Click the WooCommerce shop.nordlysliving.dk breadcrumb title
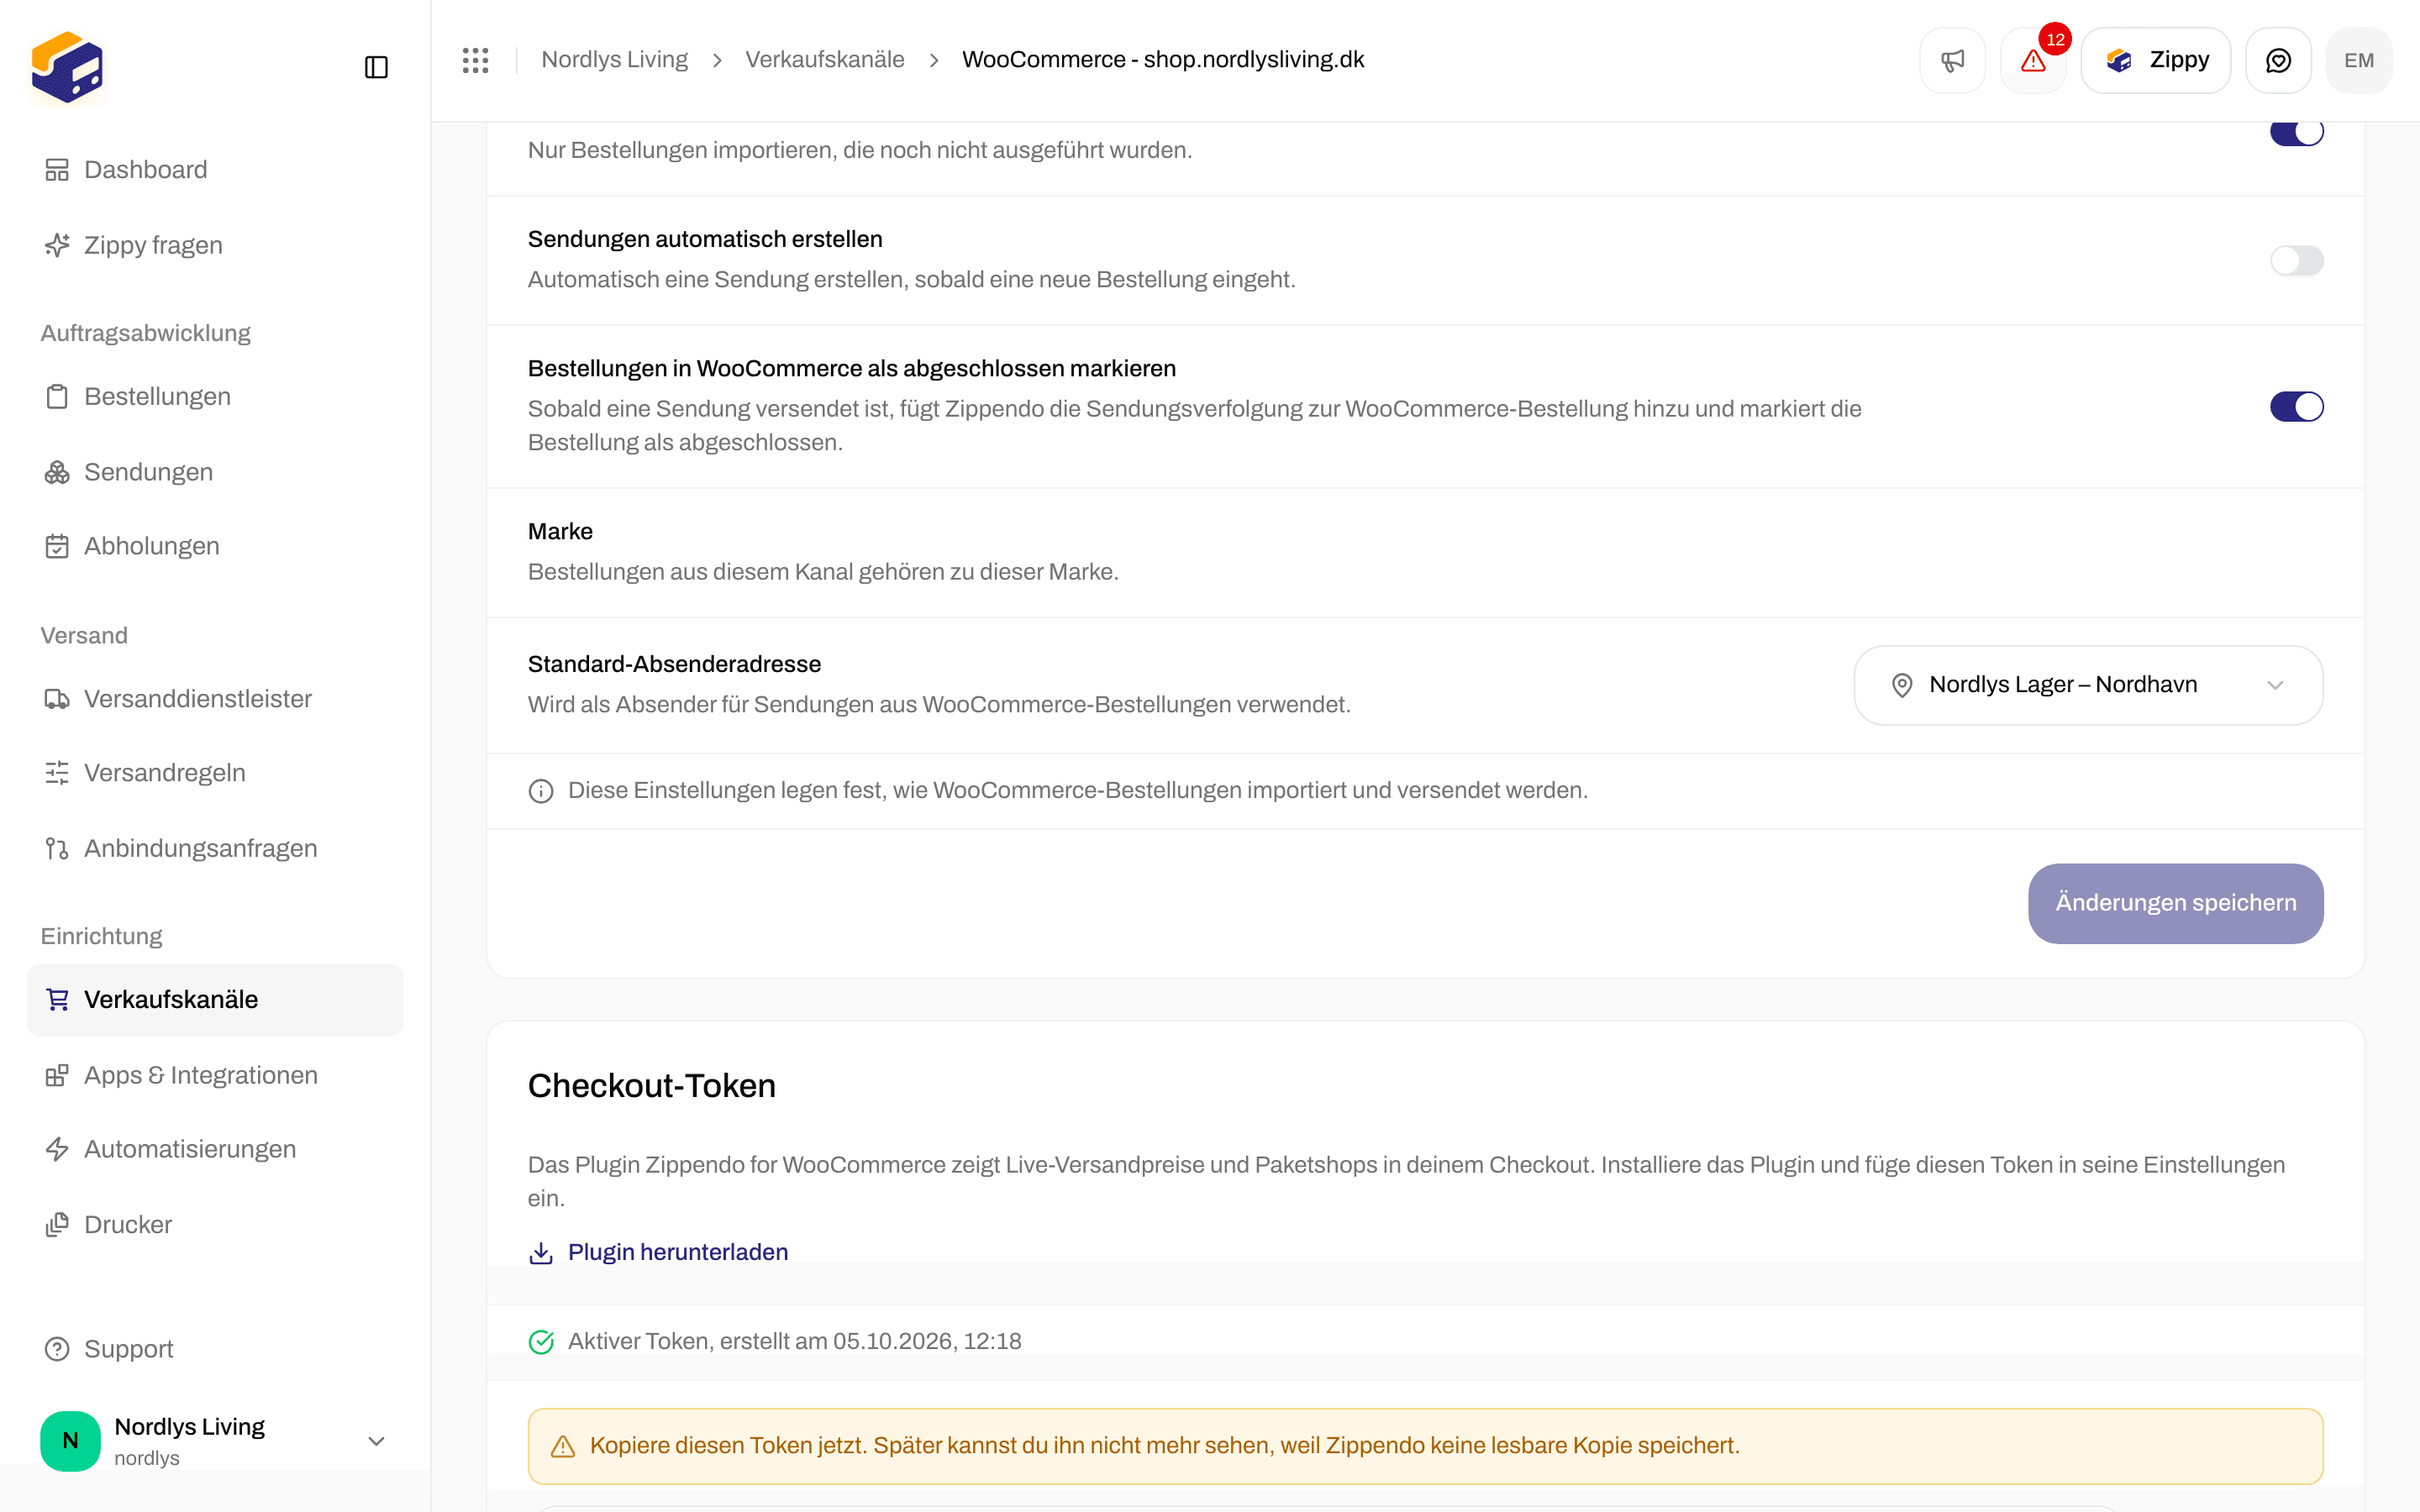Image resolution: width=2420 pixels, height=1512 pixels. 1162,60
